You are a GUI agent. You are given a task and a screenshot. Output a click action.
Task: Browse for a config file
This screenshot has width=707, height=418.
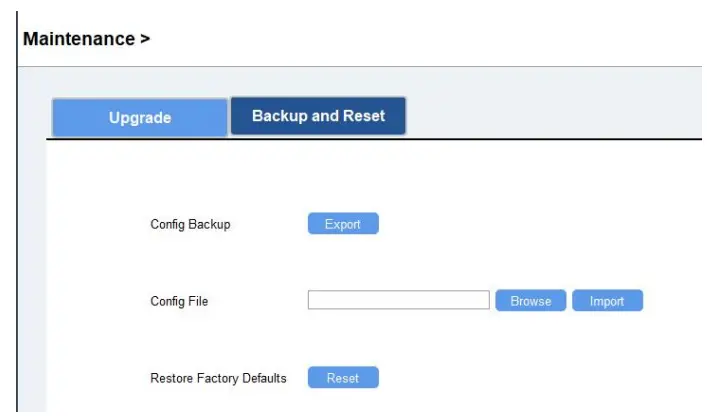coord(531,300)
